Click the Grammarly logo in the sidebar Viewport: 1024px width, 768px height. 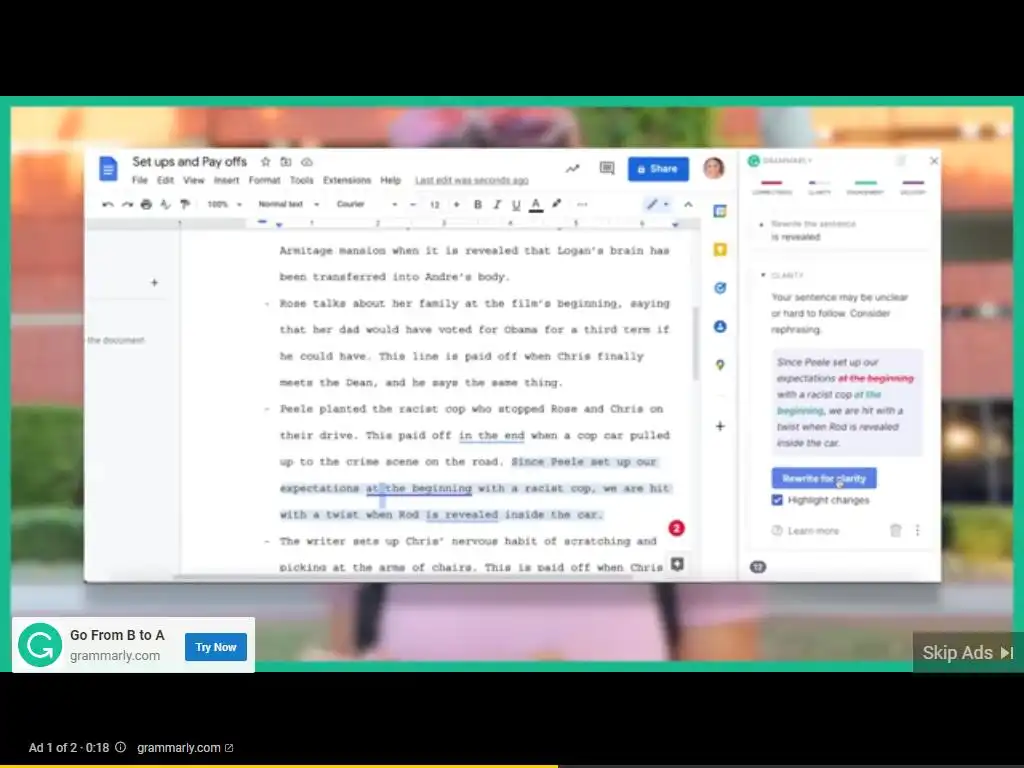click(x=754, y=161)
